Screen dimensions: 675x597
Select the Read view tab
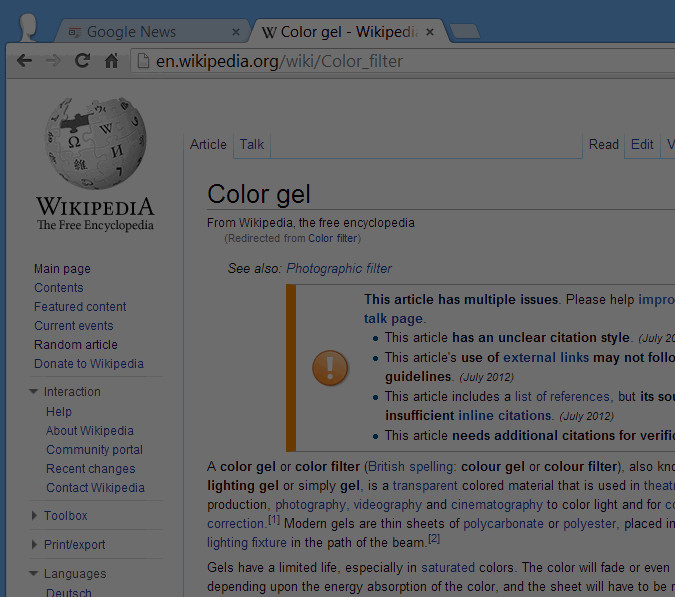[x=604, y=145]
